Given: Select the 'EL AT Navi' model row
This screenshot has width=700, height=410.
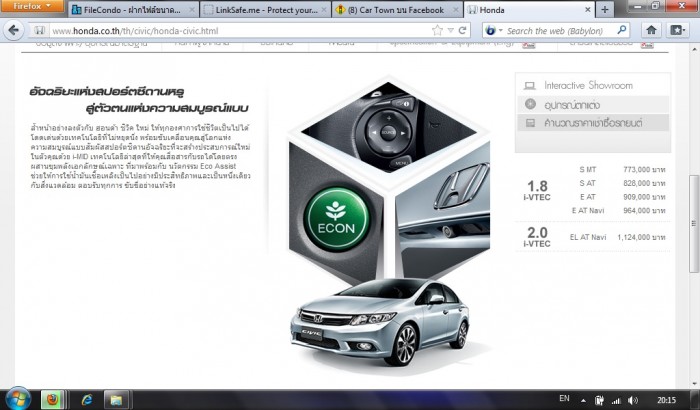Looking at the screenshot, I should tap(618, 238).
